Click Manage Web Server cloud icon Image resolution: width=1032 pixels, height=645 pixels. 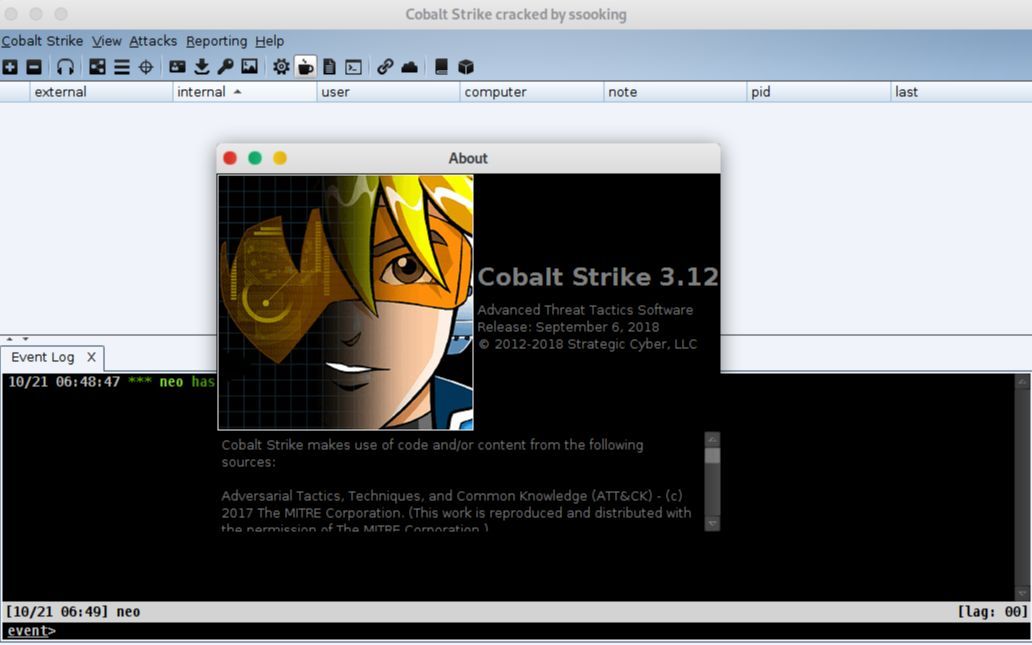coord(409,66)
